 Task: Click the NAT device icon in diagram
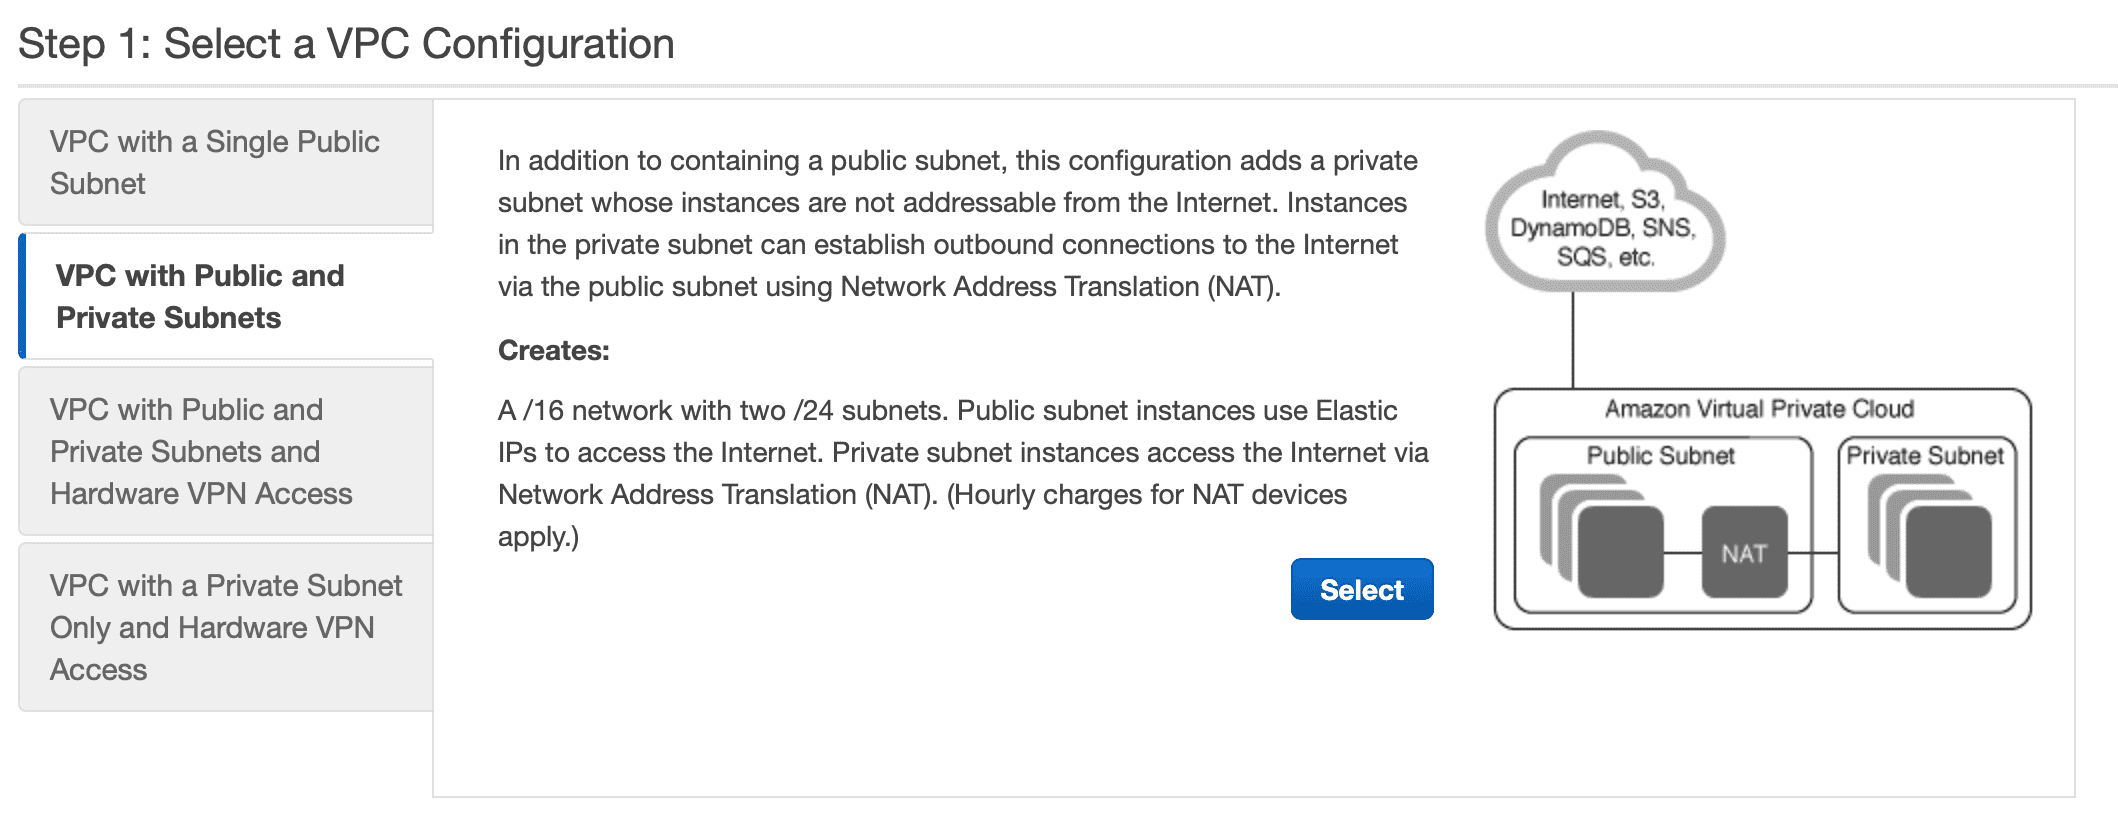(x=1744, y=552)
